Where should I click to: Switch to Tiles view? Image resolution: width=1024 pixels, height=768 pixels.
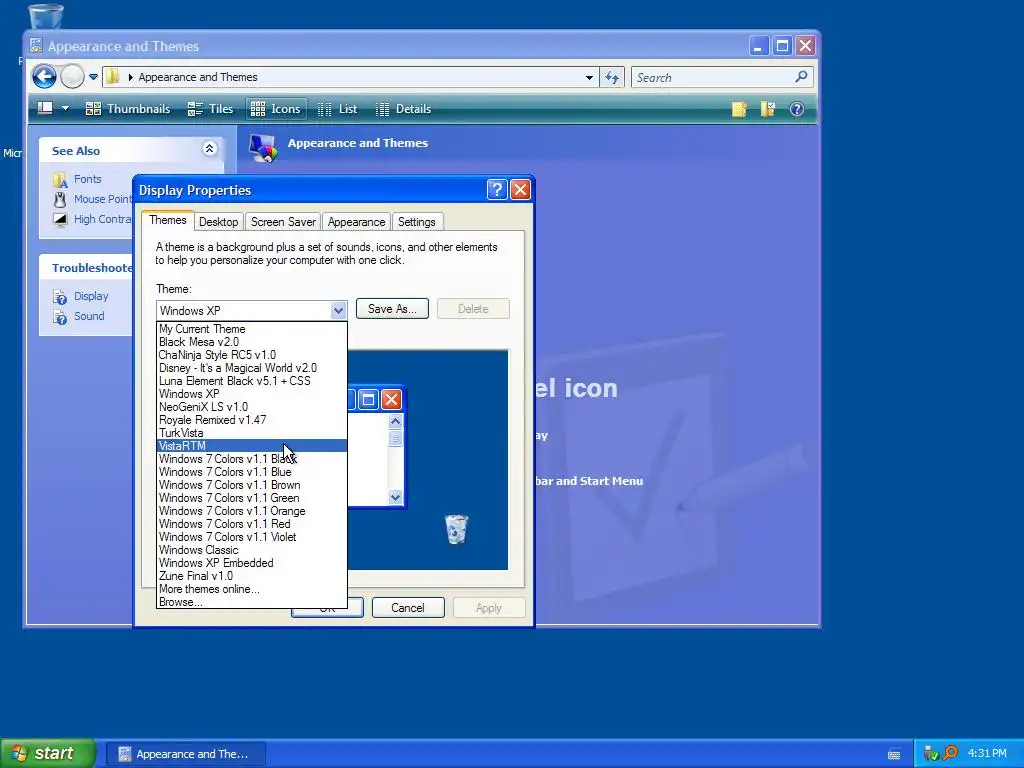tap(210, 109)
